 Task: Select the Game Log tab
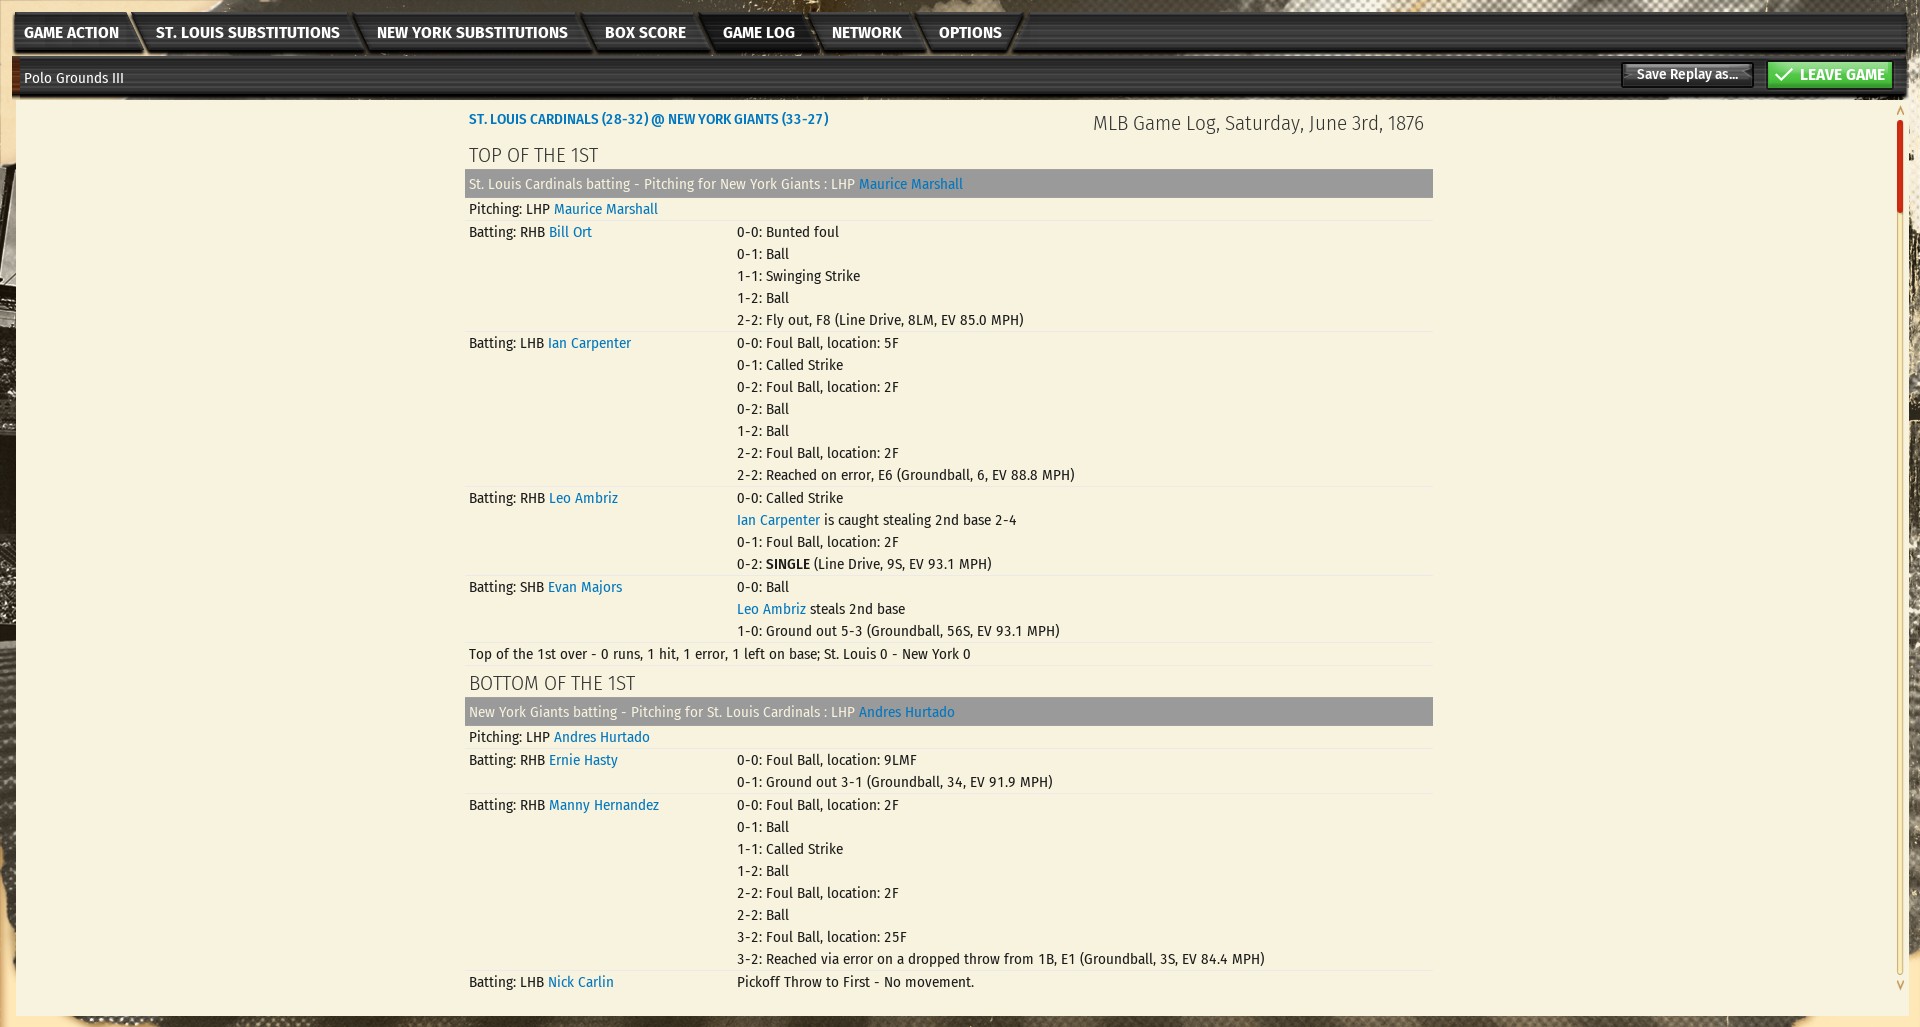click(x=758, y=33)
